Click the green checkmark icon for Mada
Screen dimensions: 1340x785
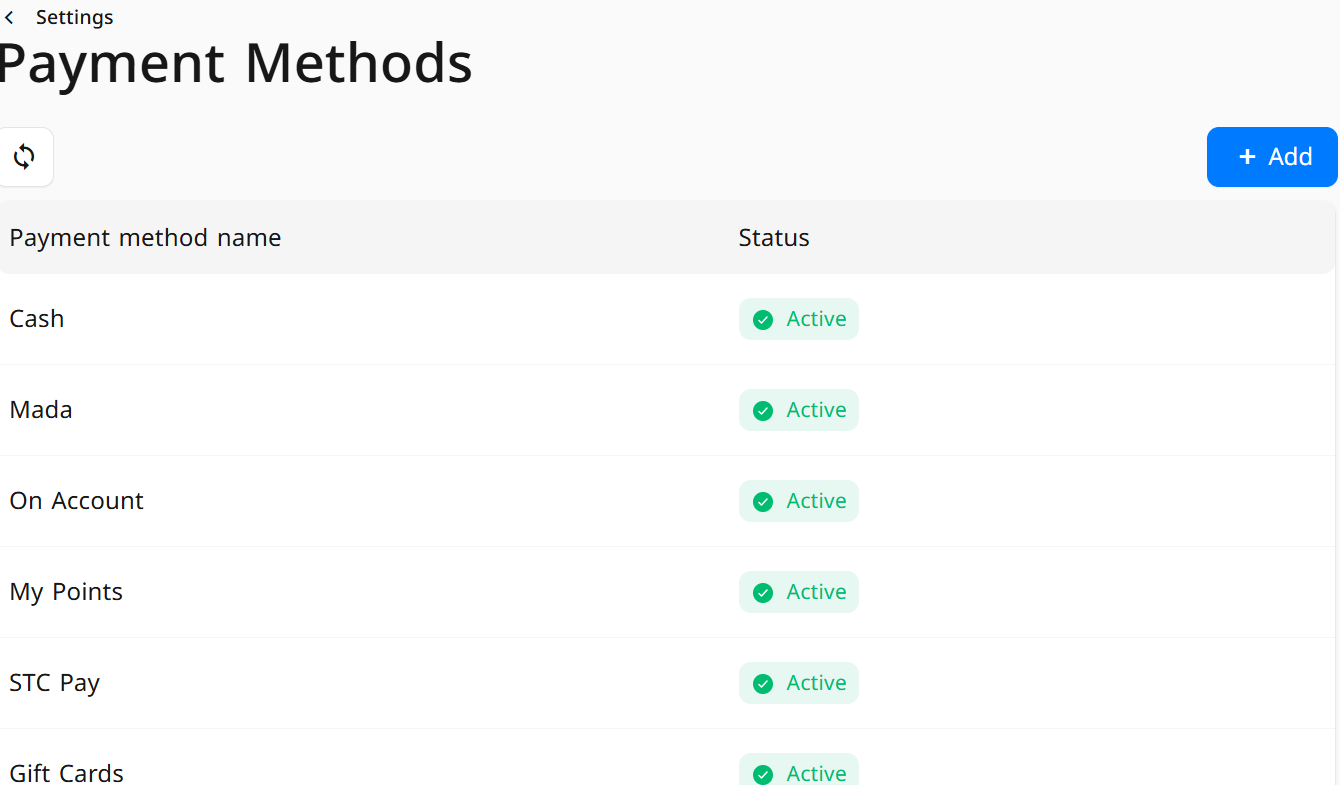(x=763, y=411)
